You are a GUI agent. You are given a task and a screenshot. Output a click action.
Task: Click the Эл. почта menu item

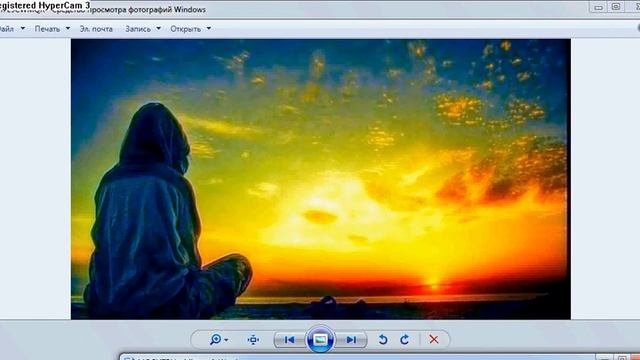pyautogui.click(x=96, y=29)
